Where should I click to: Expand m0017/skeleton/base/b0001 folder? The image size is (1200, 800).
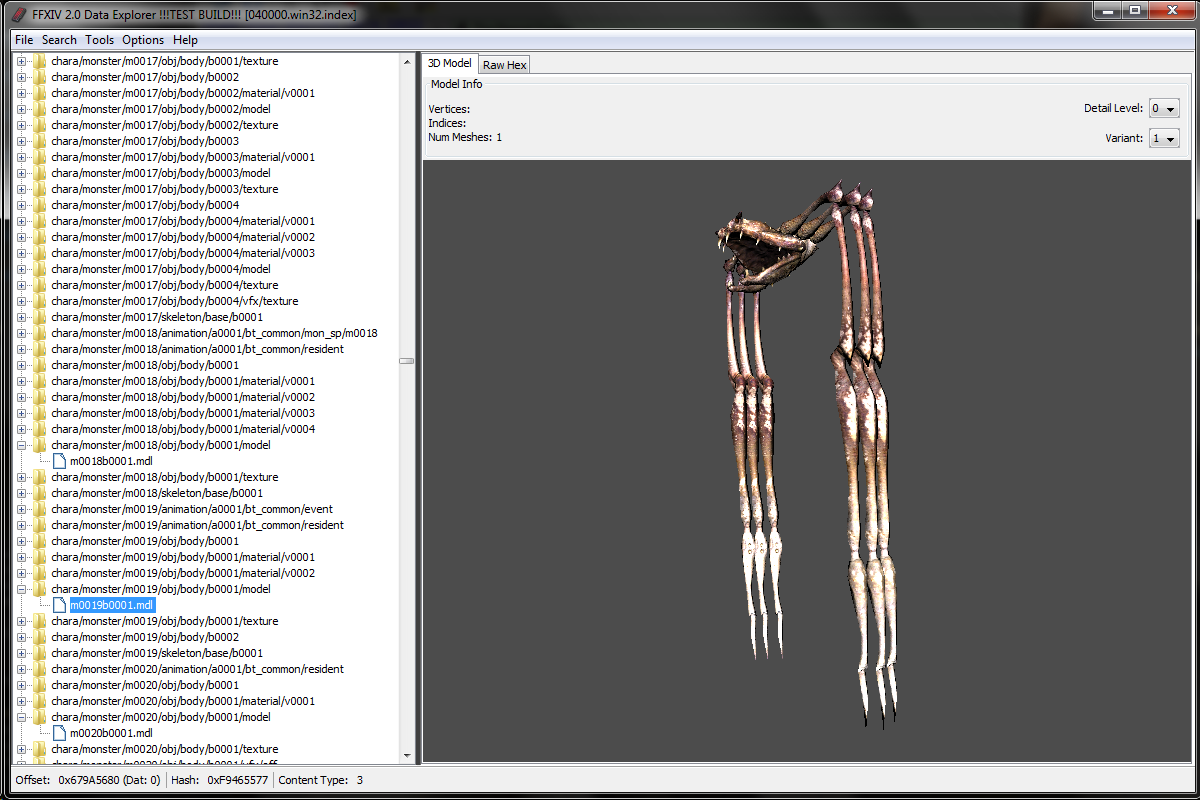22,317
